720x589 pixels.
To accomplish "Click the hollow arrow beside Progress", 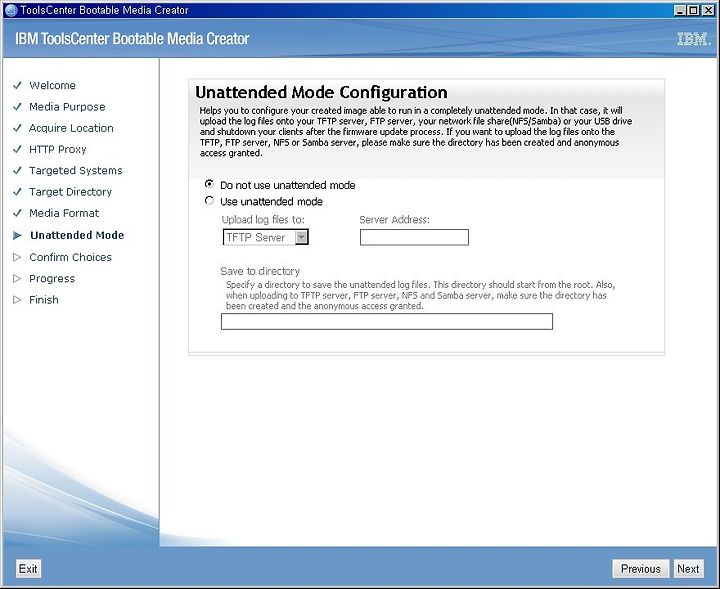I will click(17, 278).
